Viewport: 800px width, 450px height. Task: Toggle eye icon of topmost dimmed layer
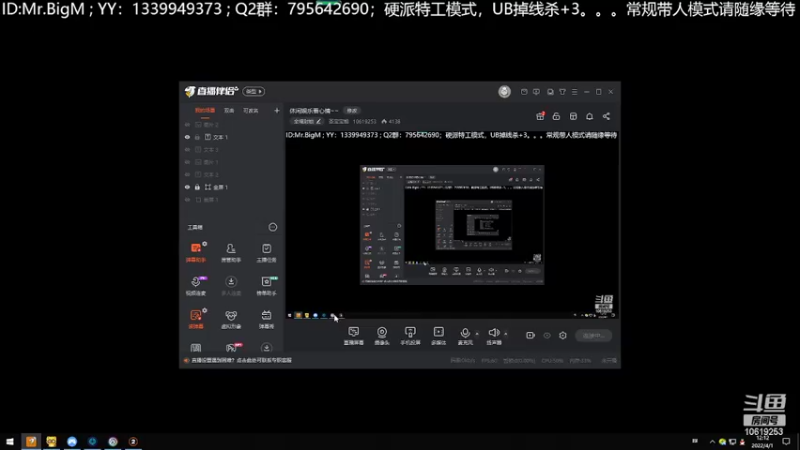tap(187, 124)
